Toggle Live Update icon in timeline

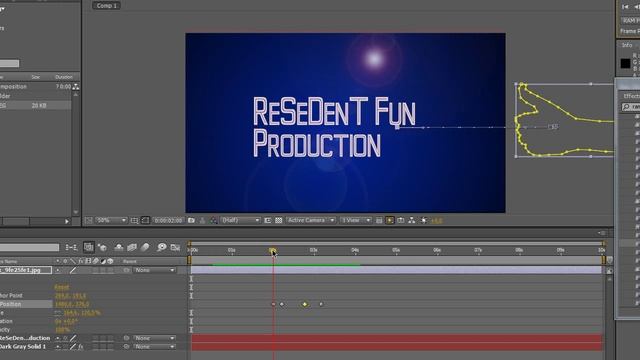pos(89,247)
